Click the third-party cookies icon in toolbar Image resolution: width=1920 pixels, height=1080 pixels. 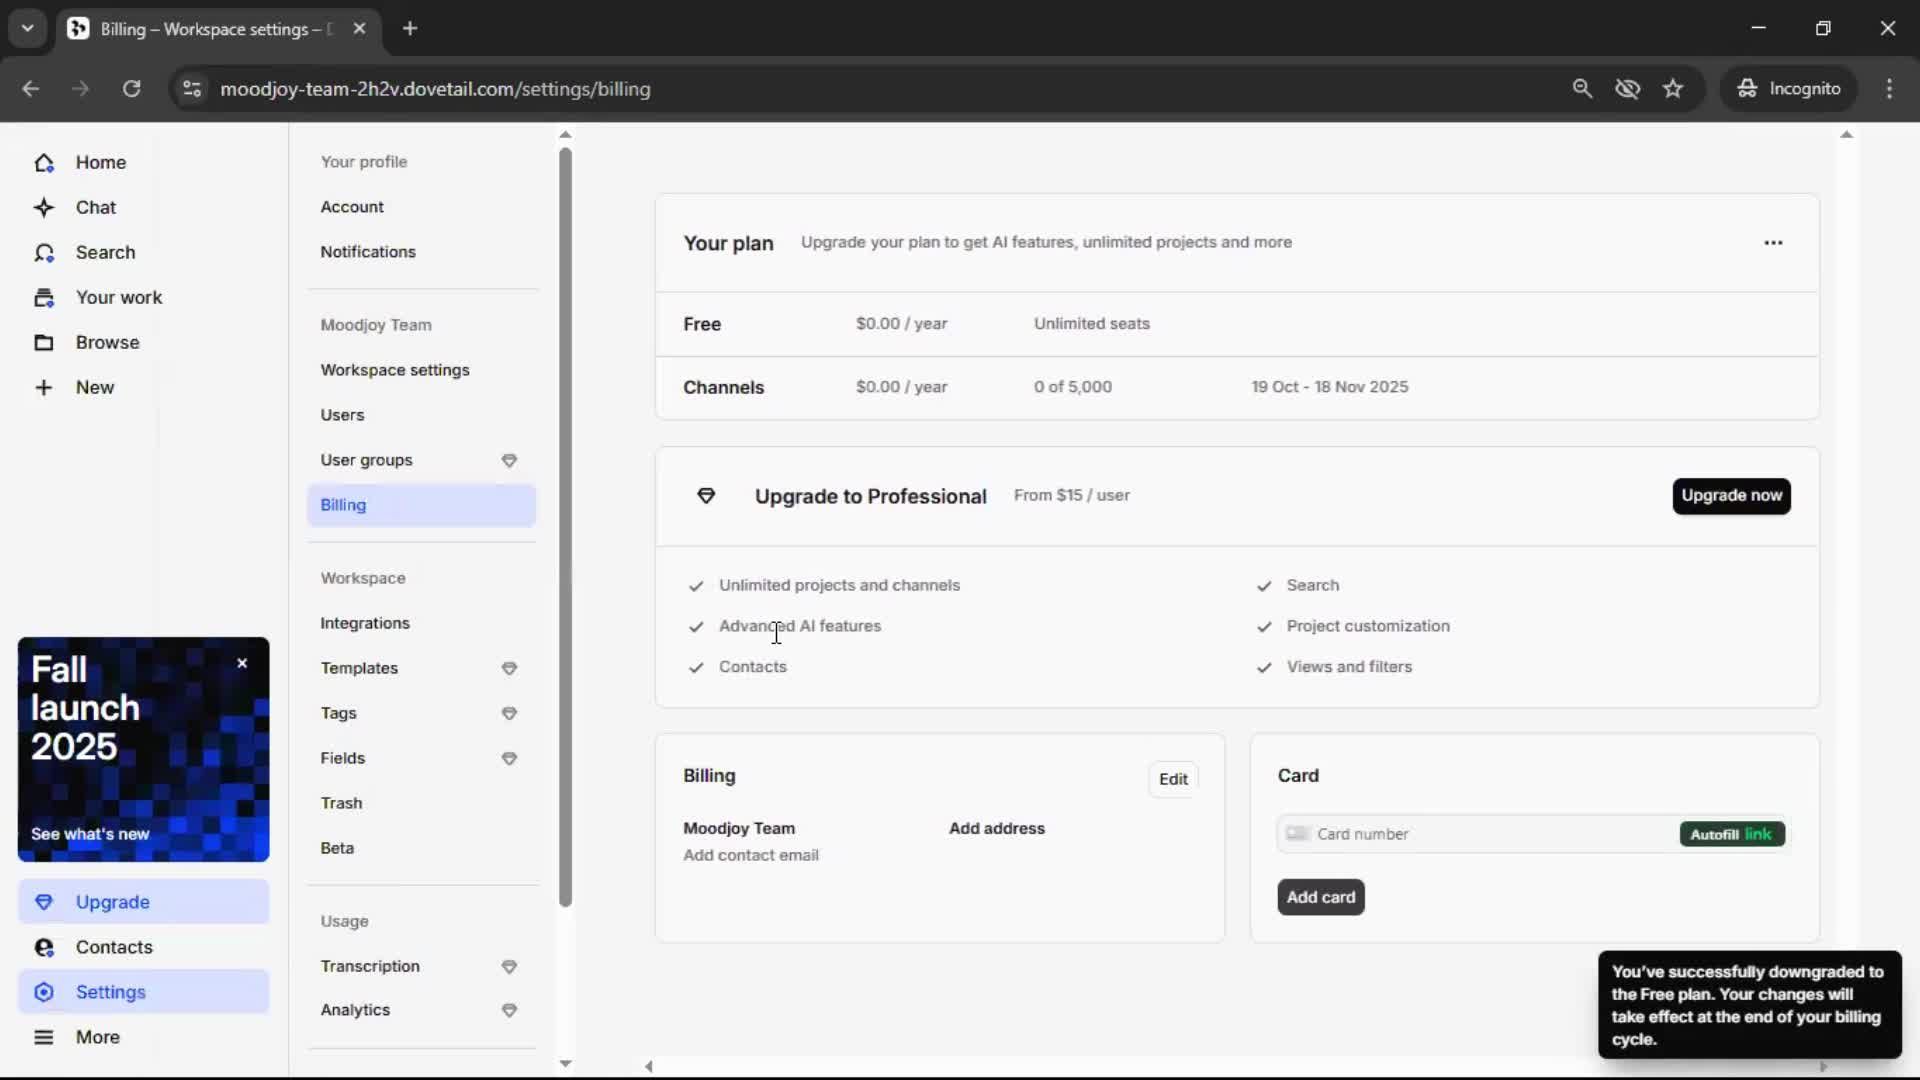coord(1628,88)
